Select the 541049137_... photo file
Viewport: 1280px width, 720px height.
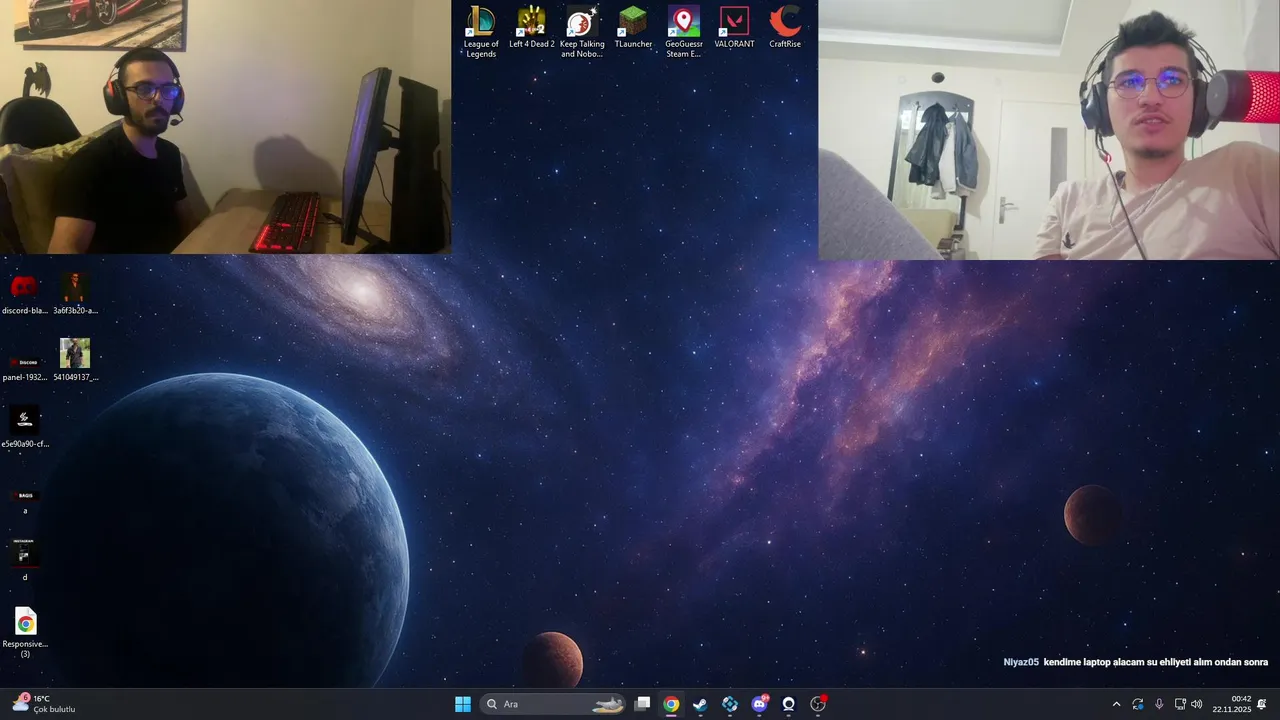(x=75, y=361)
